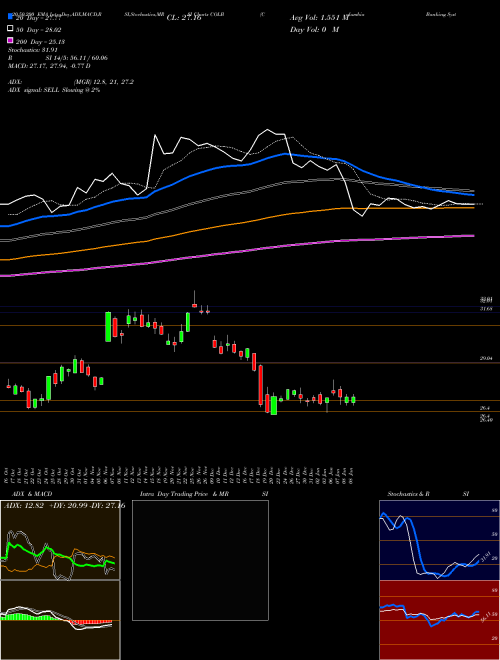500x660 pixels.
Task: Click the magenta 200 Day legend swatch
Action: [x=10, y=41]
